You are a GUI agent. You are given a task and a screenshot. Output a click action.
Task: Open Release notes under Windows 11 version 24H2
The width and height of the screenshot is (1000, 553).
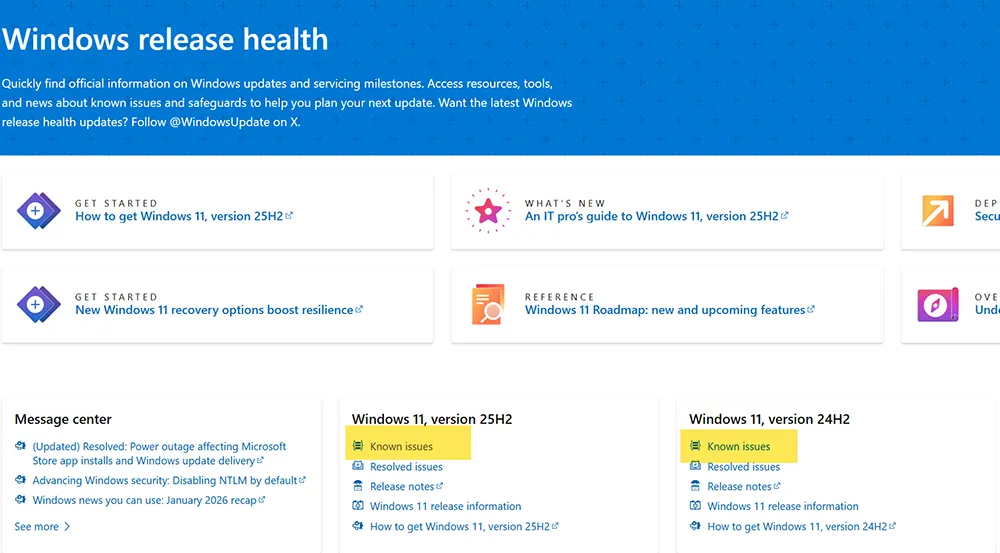pos(744,487)
